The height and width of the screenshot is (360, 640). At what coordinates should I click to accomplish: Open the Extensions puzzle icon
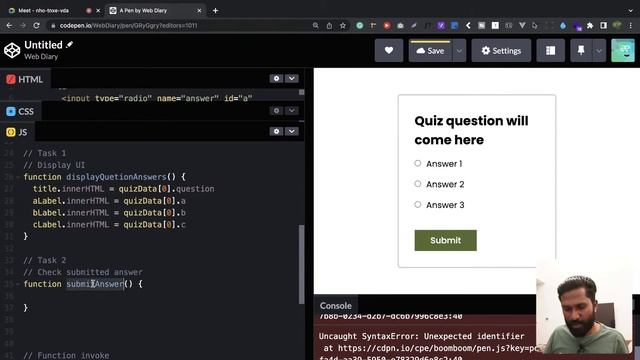click(590, 25)
